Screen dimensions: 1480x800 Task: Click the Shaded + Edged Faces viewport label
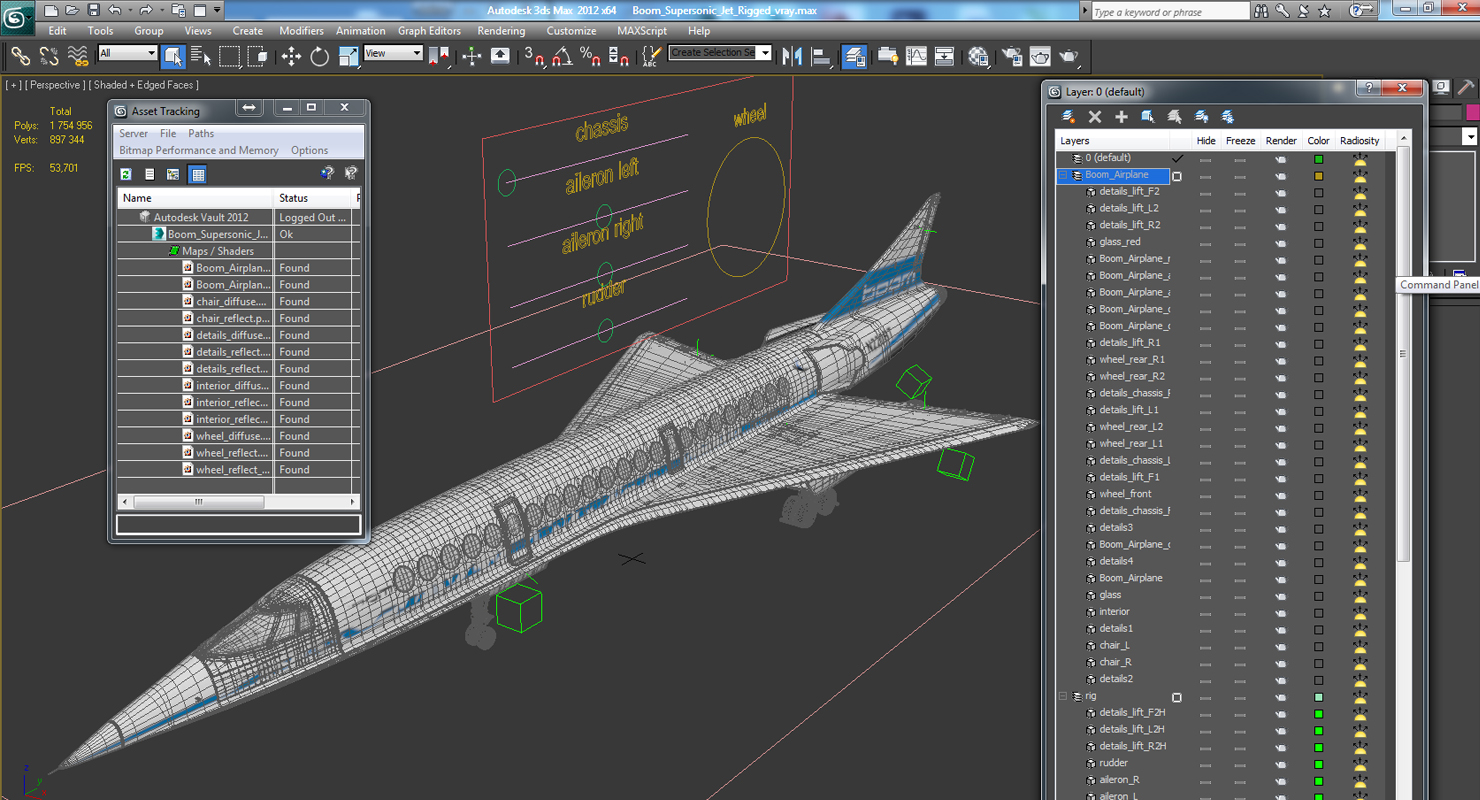pyautogui.click(x=145, y=85)
